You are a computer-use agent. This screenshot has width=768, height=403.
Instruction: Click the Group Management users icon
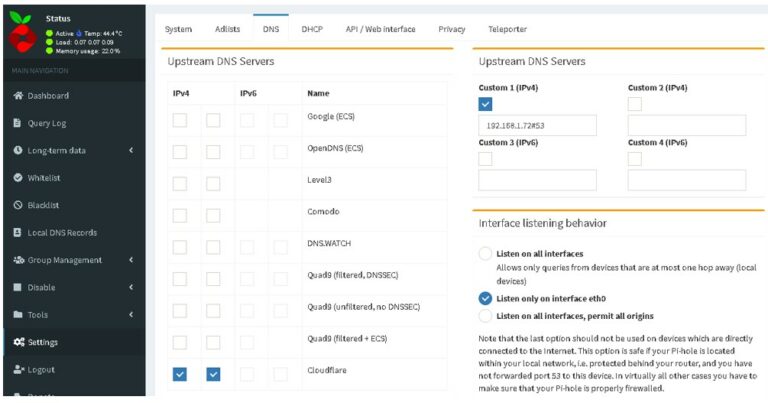17,260
